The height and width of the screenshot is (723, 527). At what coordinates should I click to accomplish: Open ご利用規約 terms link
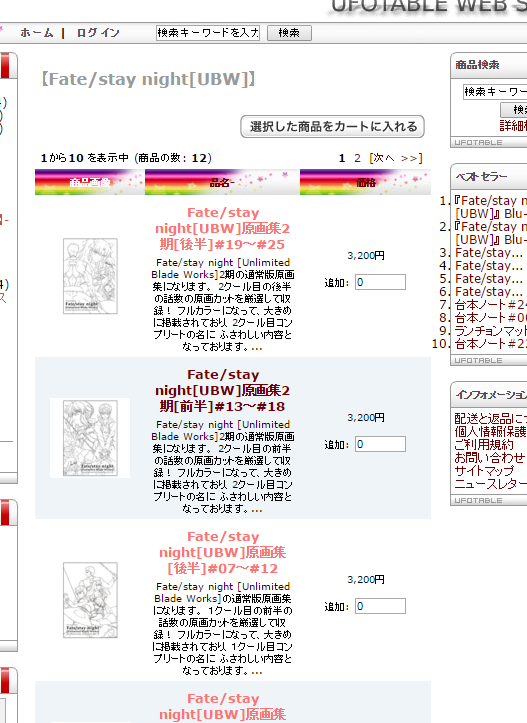pos(484,444)
